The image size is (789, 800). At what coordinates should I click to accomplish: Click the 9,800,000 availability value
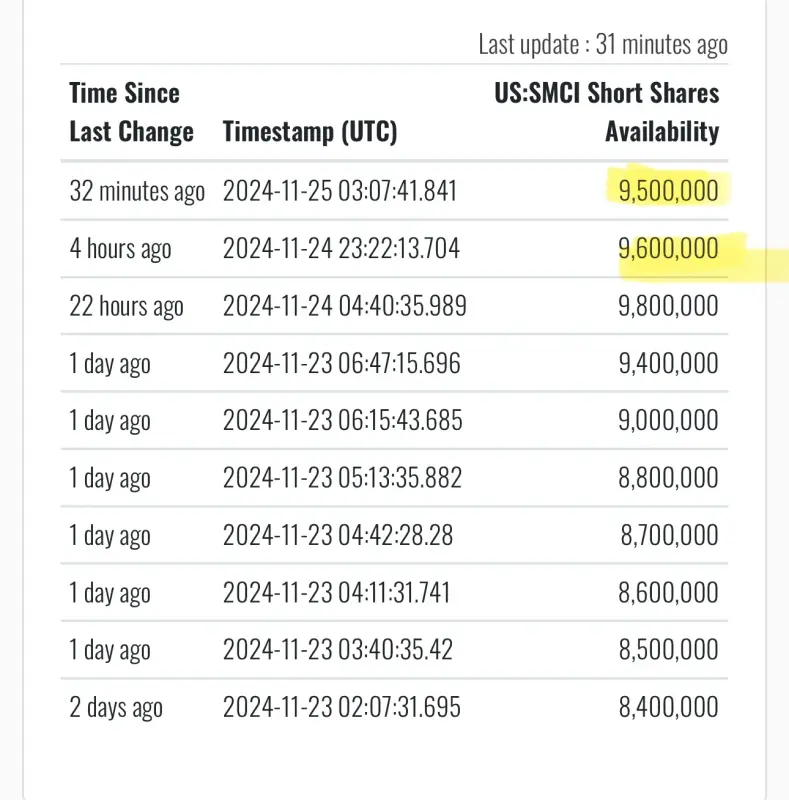668,306
